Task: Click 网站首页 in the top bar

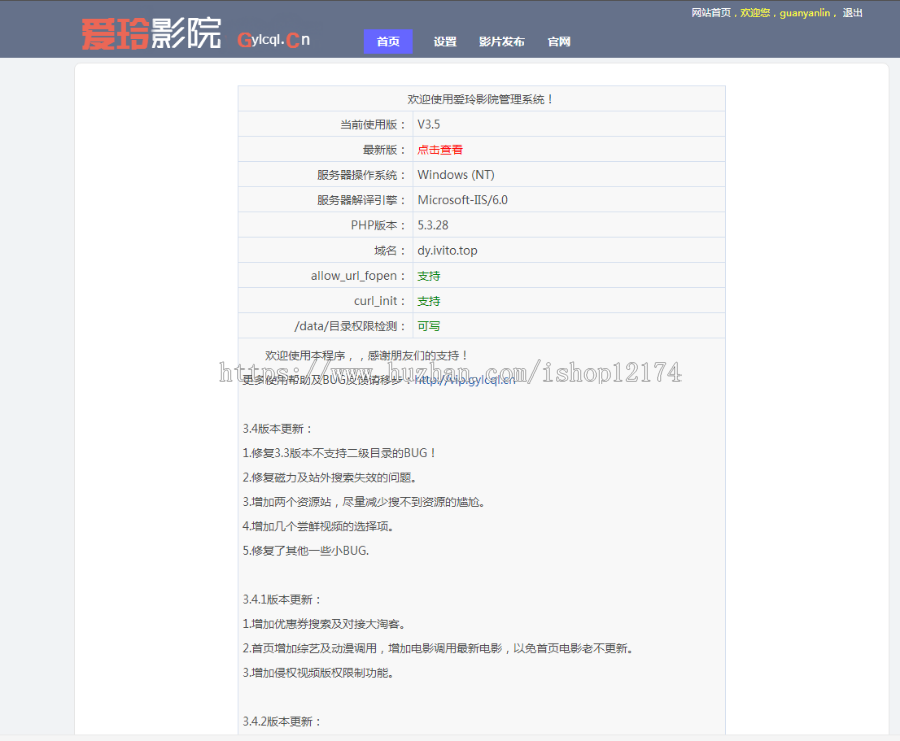Action: click(711, 12)
